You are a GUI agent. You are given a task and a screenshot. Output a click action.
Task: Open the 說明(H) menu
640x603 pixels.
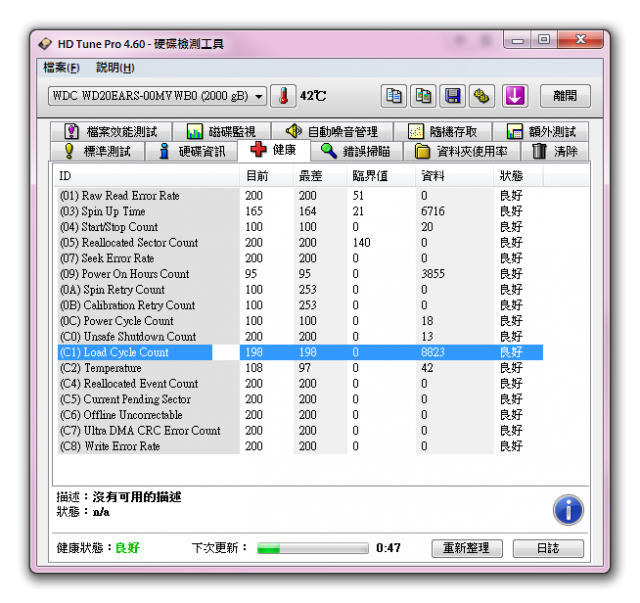coord(115,67)
